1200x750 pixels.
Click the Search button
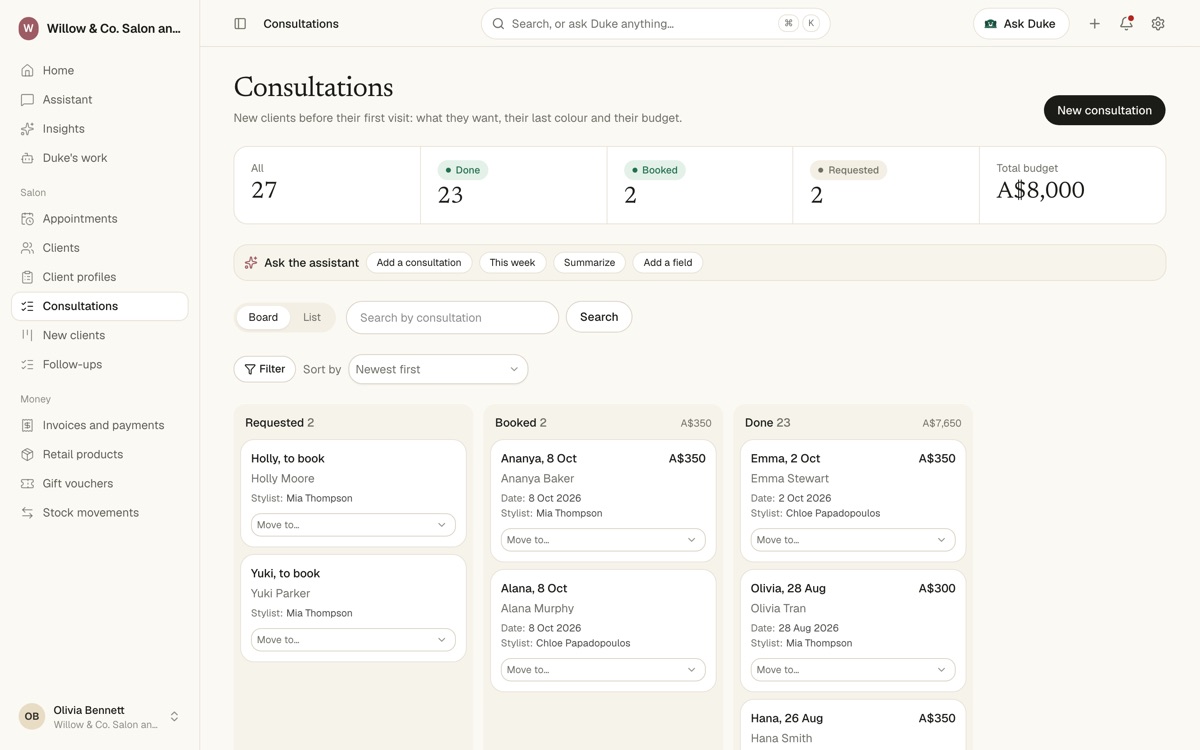(599, 317)
